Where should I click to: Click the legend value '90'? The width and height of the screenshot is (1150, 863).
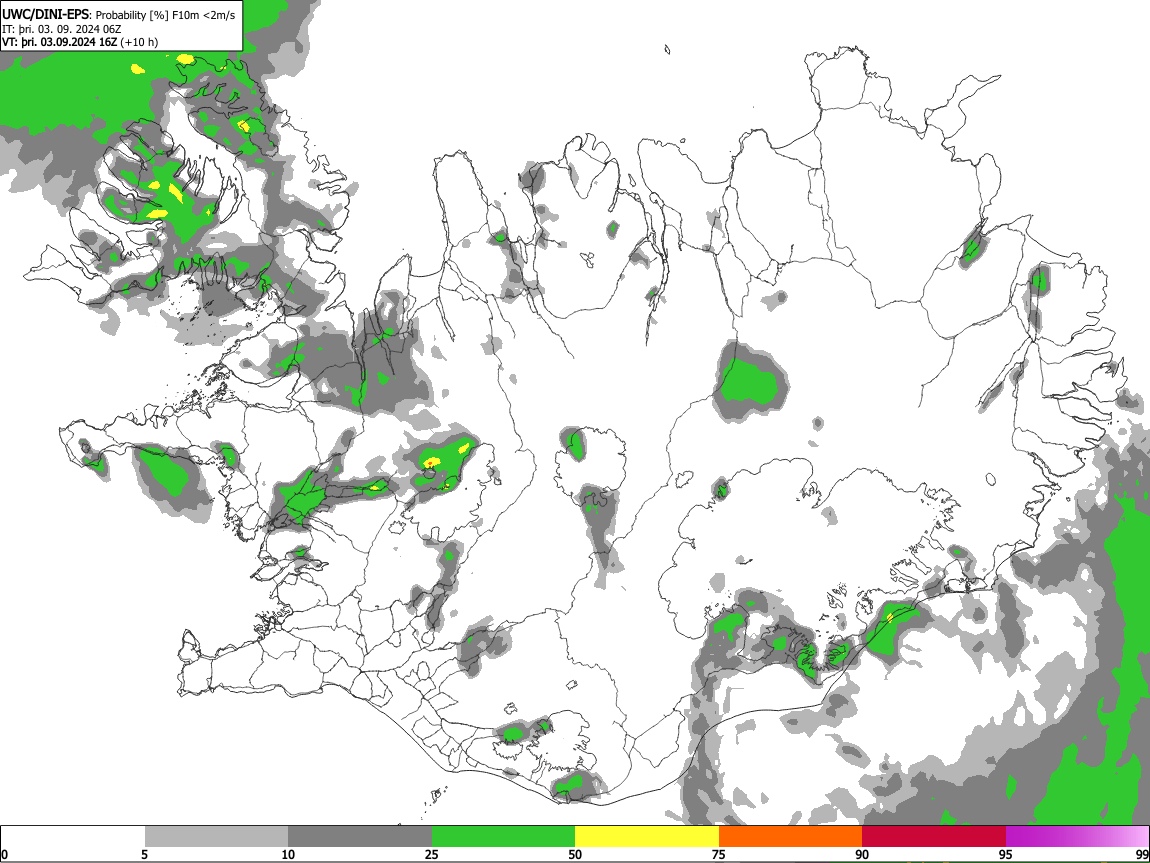click(862, 854)
